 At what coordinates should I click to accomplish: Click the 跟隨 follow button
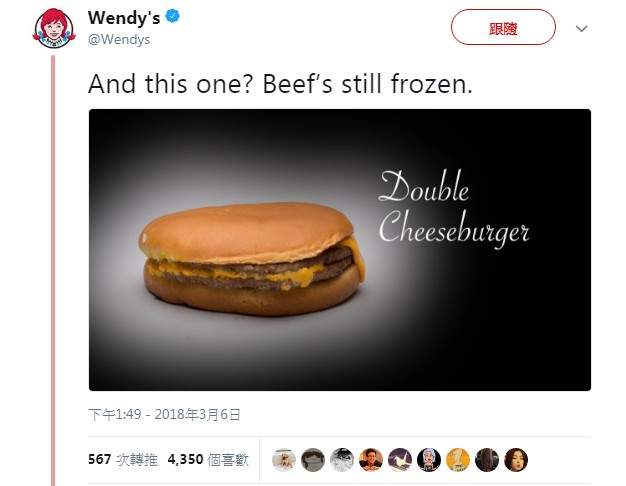coord(503,27)
